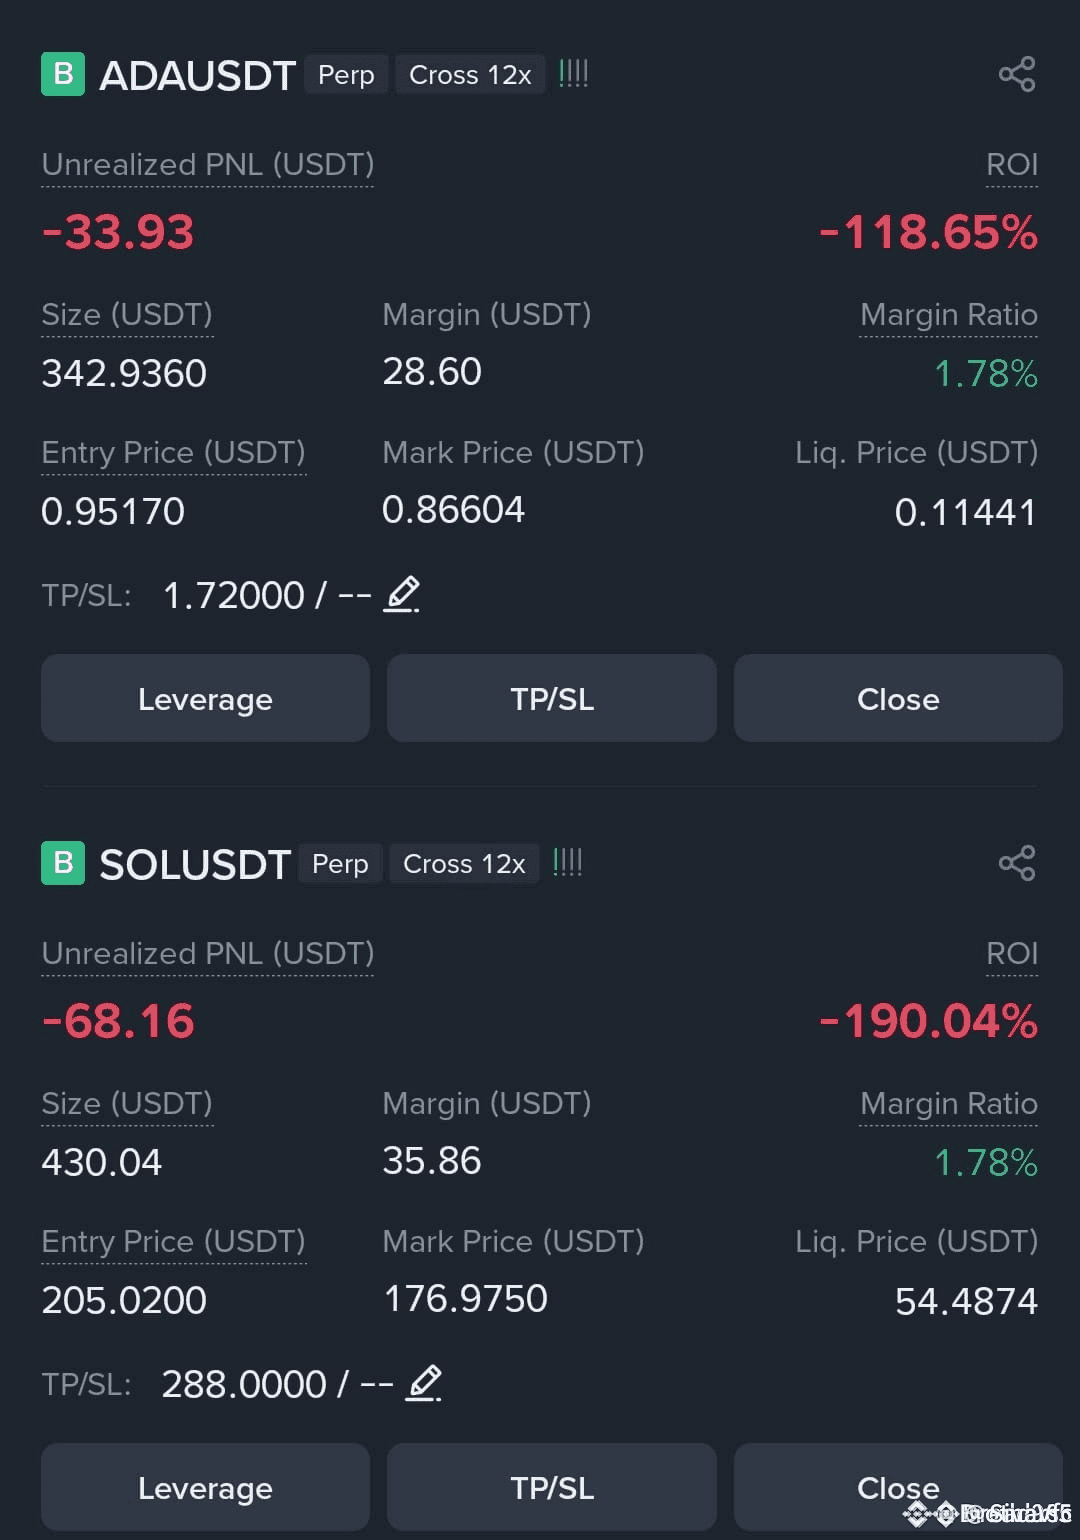
Task: Tap the green B badge beside ADAUSDT
Action: coord(63,75)
